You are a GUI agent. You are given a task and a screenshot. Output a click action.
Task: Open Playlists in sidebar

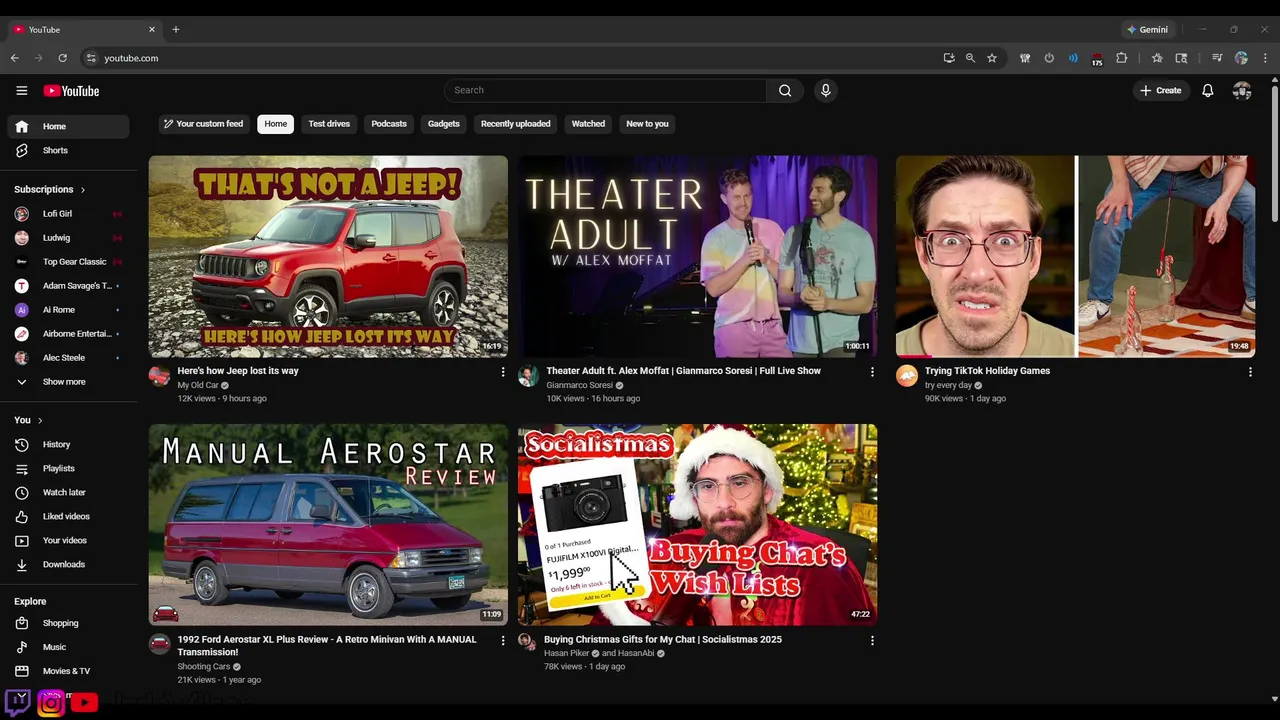coord(68,468)
